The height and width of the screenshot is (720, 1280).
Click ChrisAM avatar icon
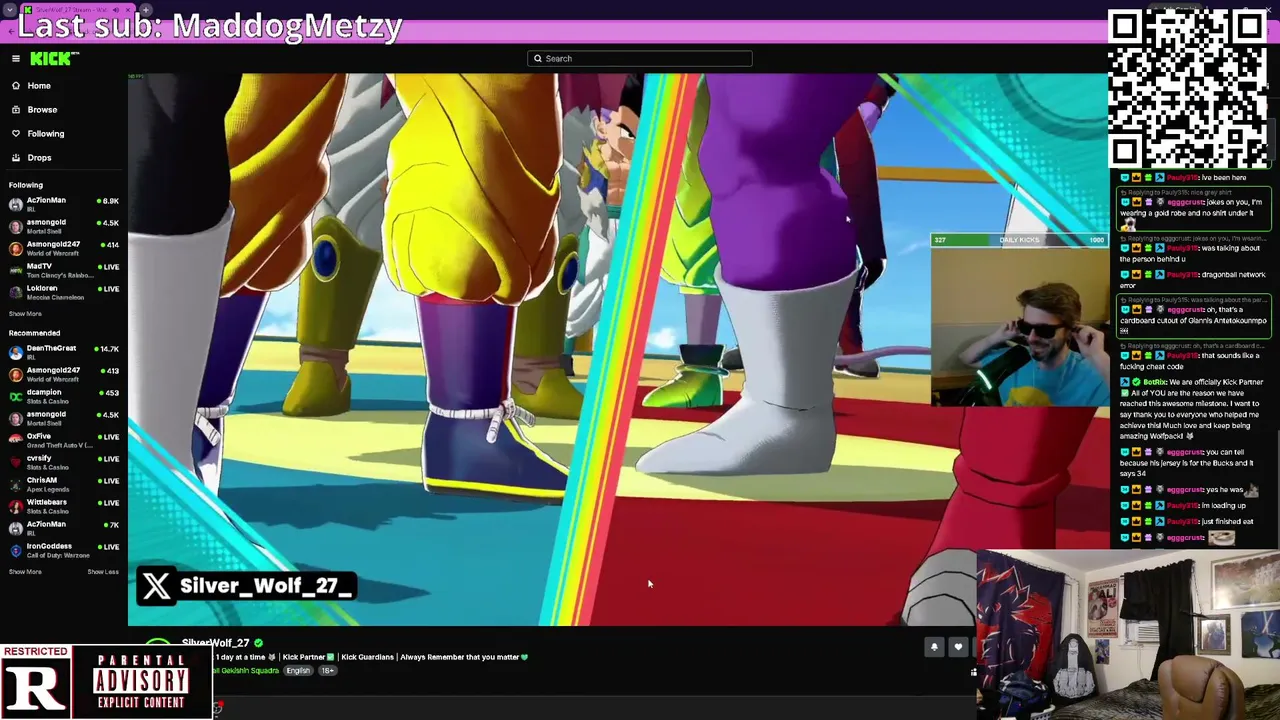(x=15, y=484)
